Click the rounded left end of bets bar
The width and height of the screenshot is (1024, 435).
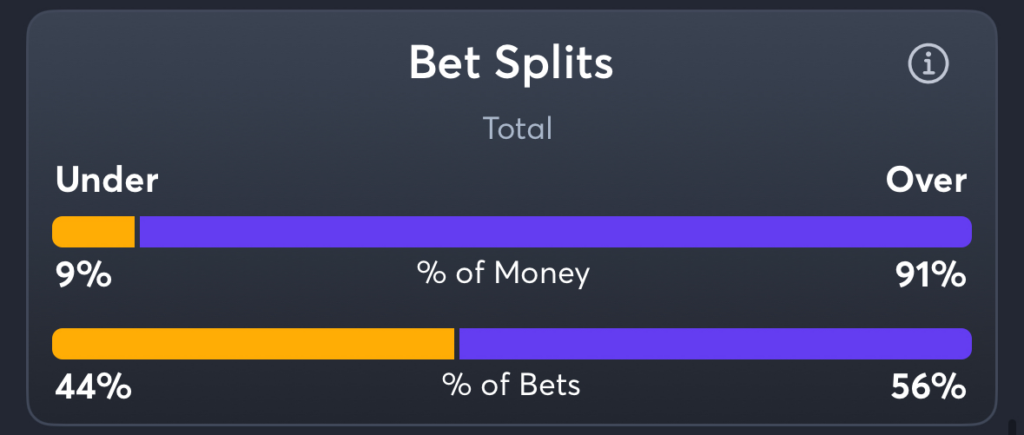pos(59,344)
